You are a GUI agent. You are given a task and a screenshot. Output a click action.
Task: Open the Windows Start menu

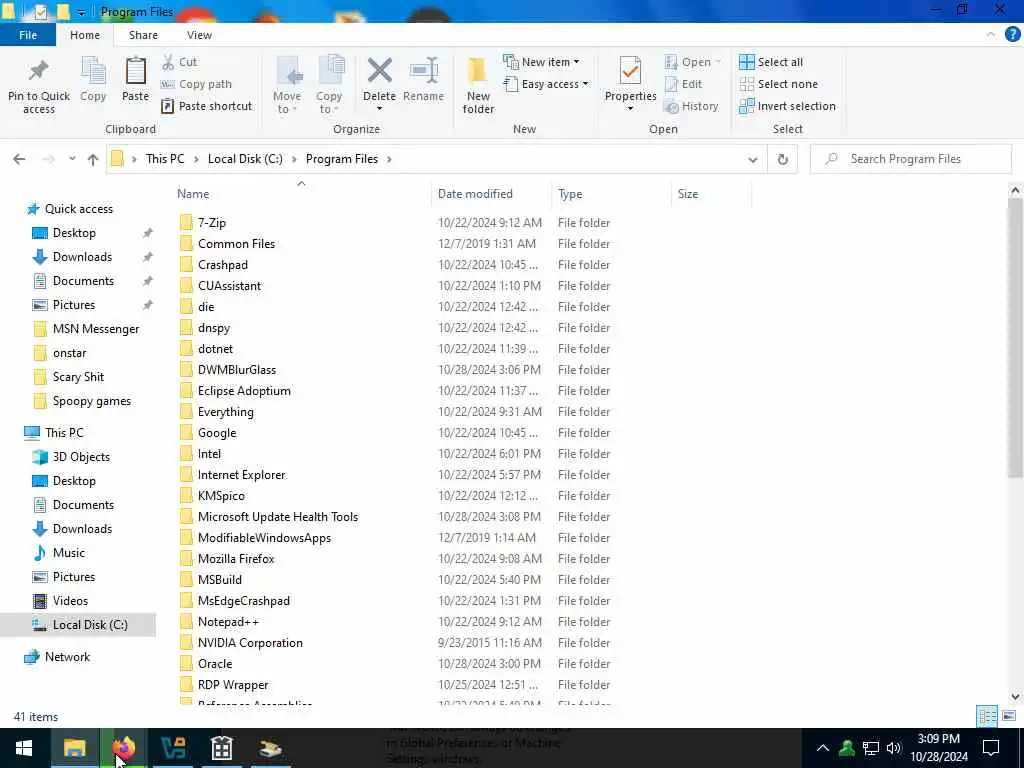24,748
